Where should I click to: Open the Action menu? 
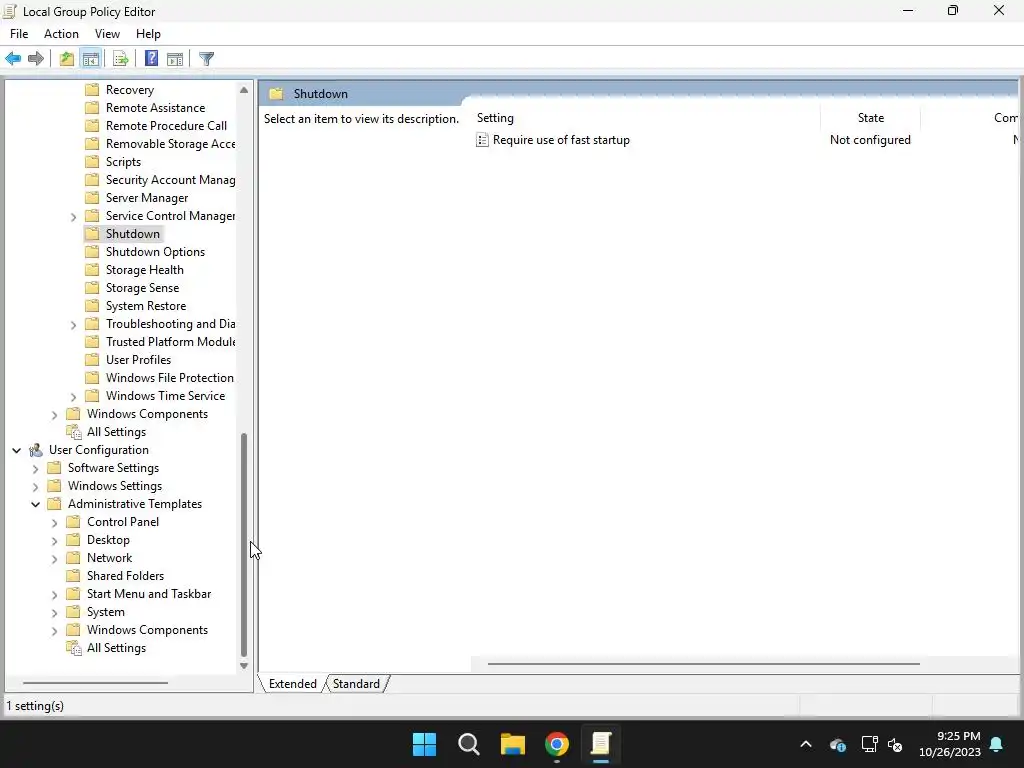pos(61,34)
